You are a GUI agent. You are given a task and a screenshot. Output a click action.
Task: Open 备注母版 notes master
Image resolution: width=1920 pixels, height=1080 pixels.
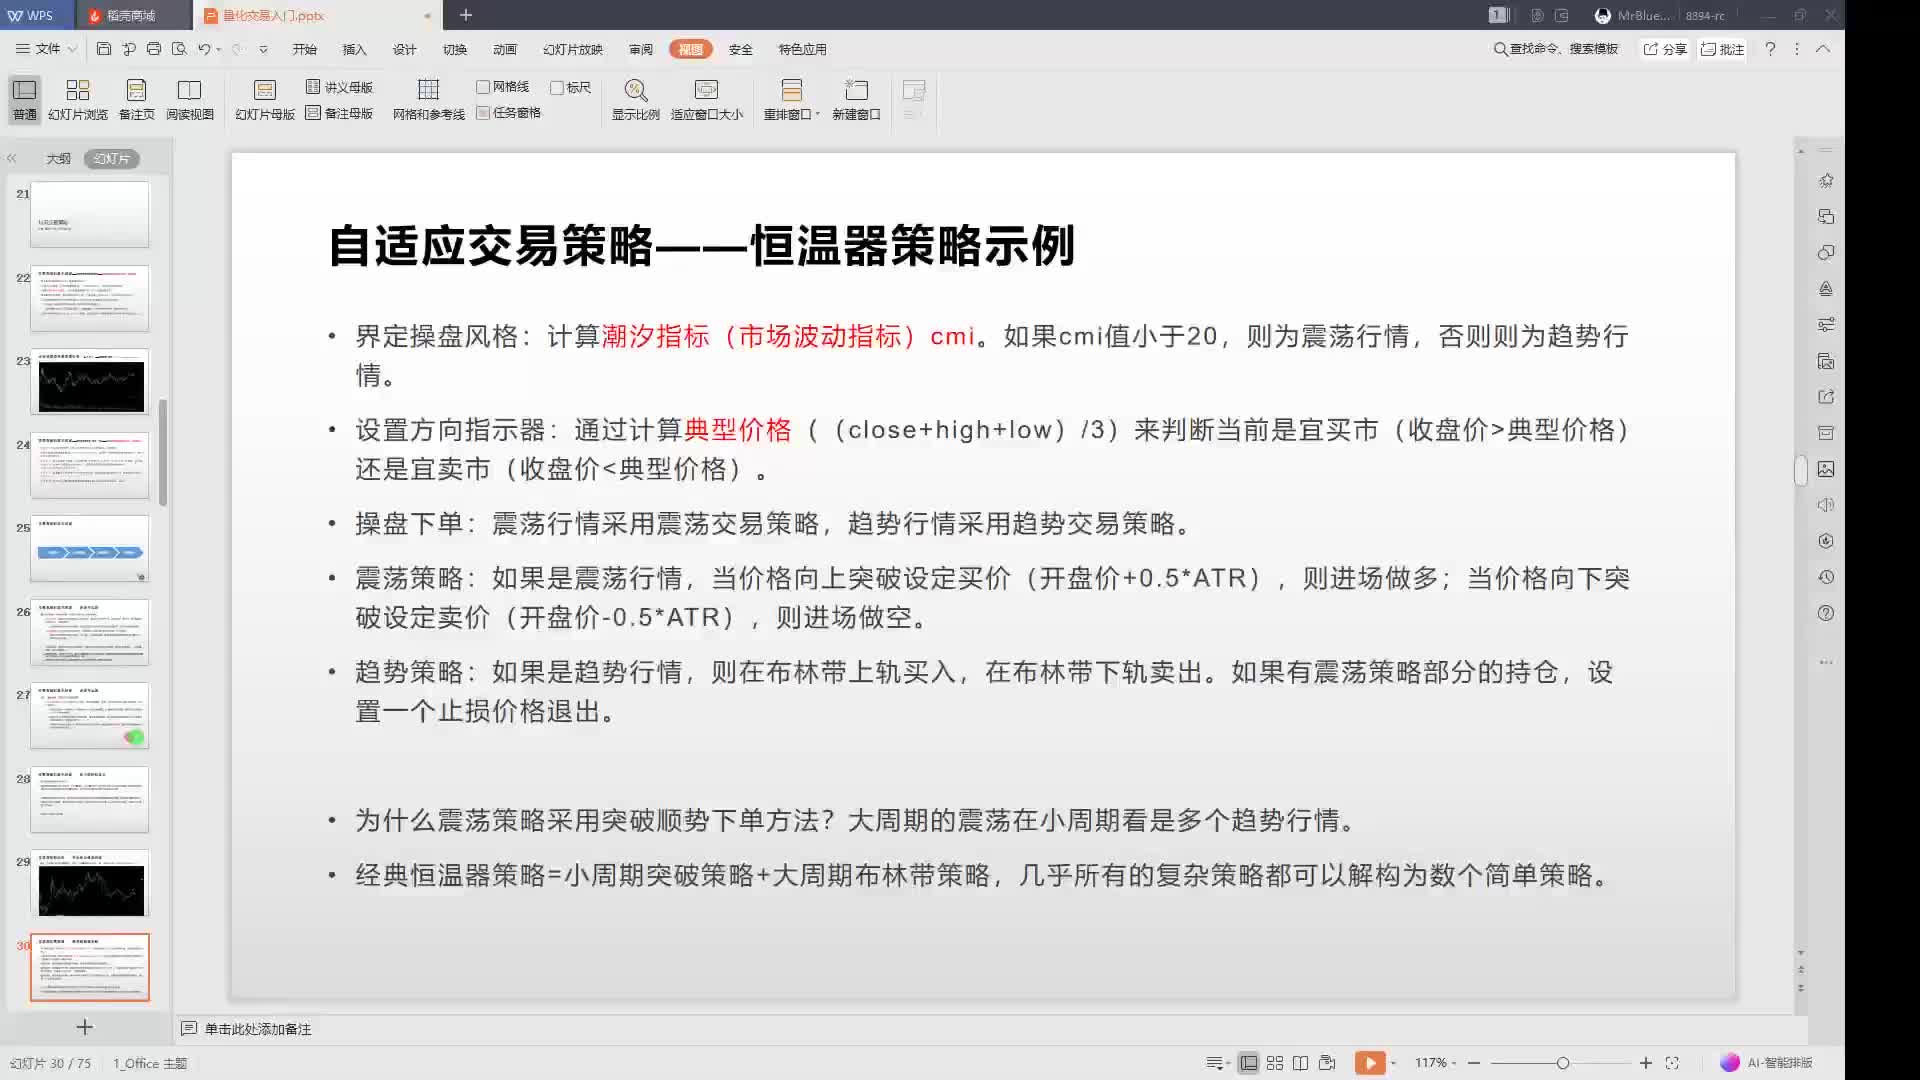(x=340, y=113)
